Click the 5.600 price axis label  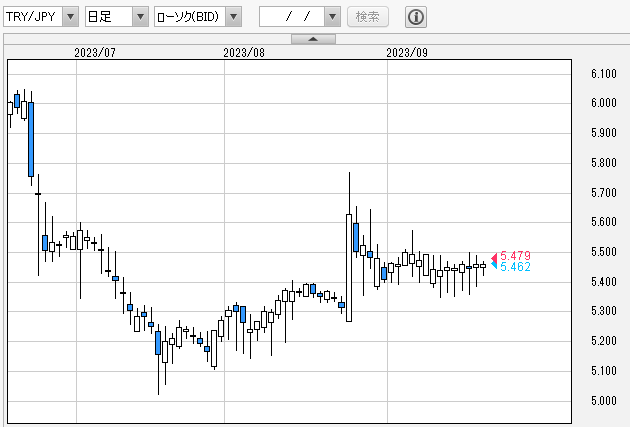(604, 222)
